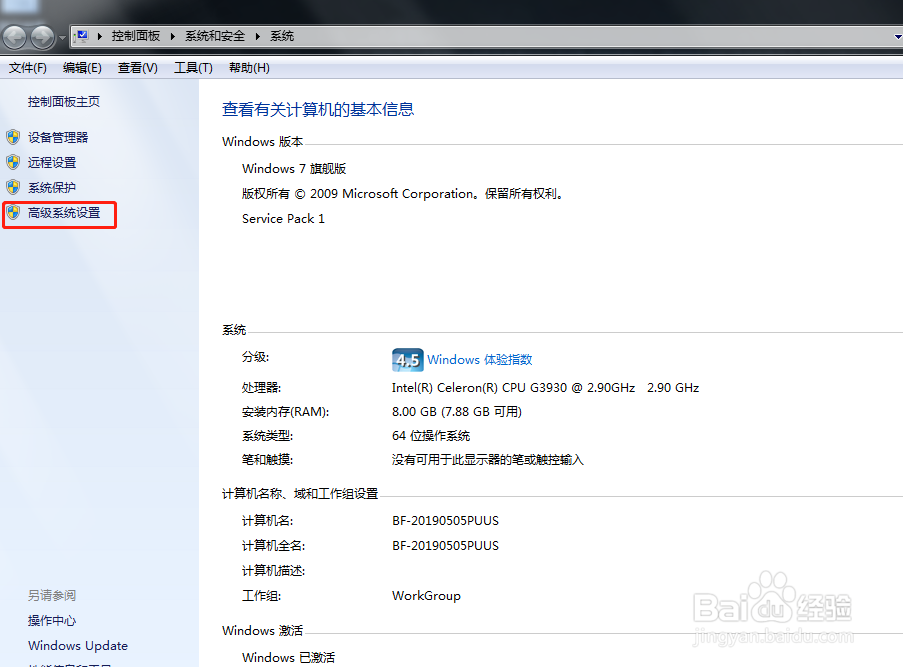903x667 pixels.
Task: Click the Windows 7 旗舰版 edition text
Action: pos(294,169)
